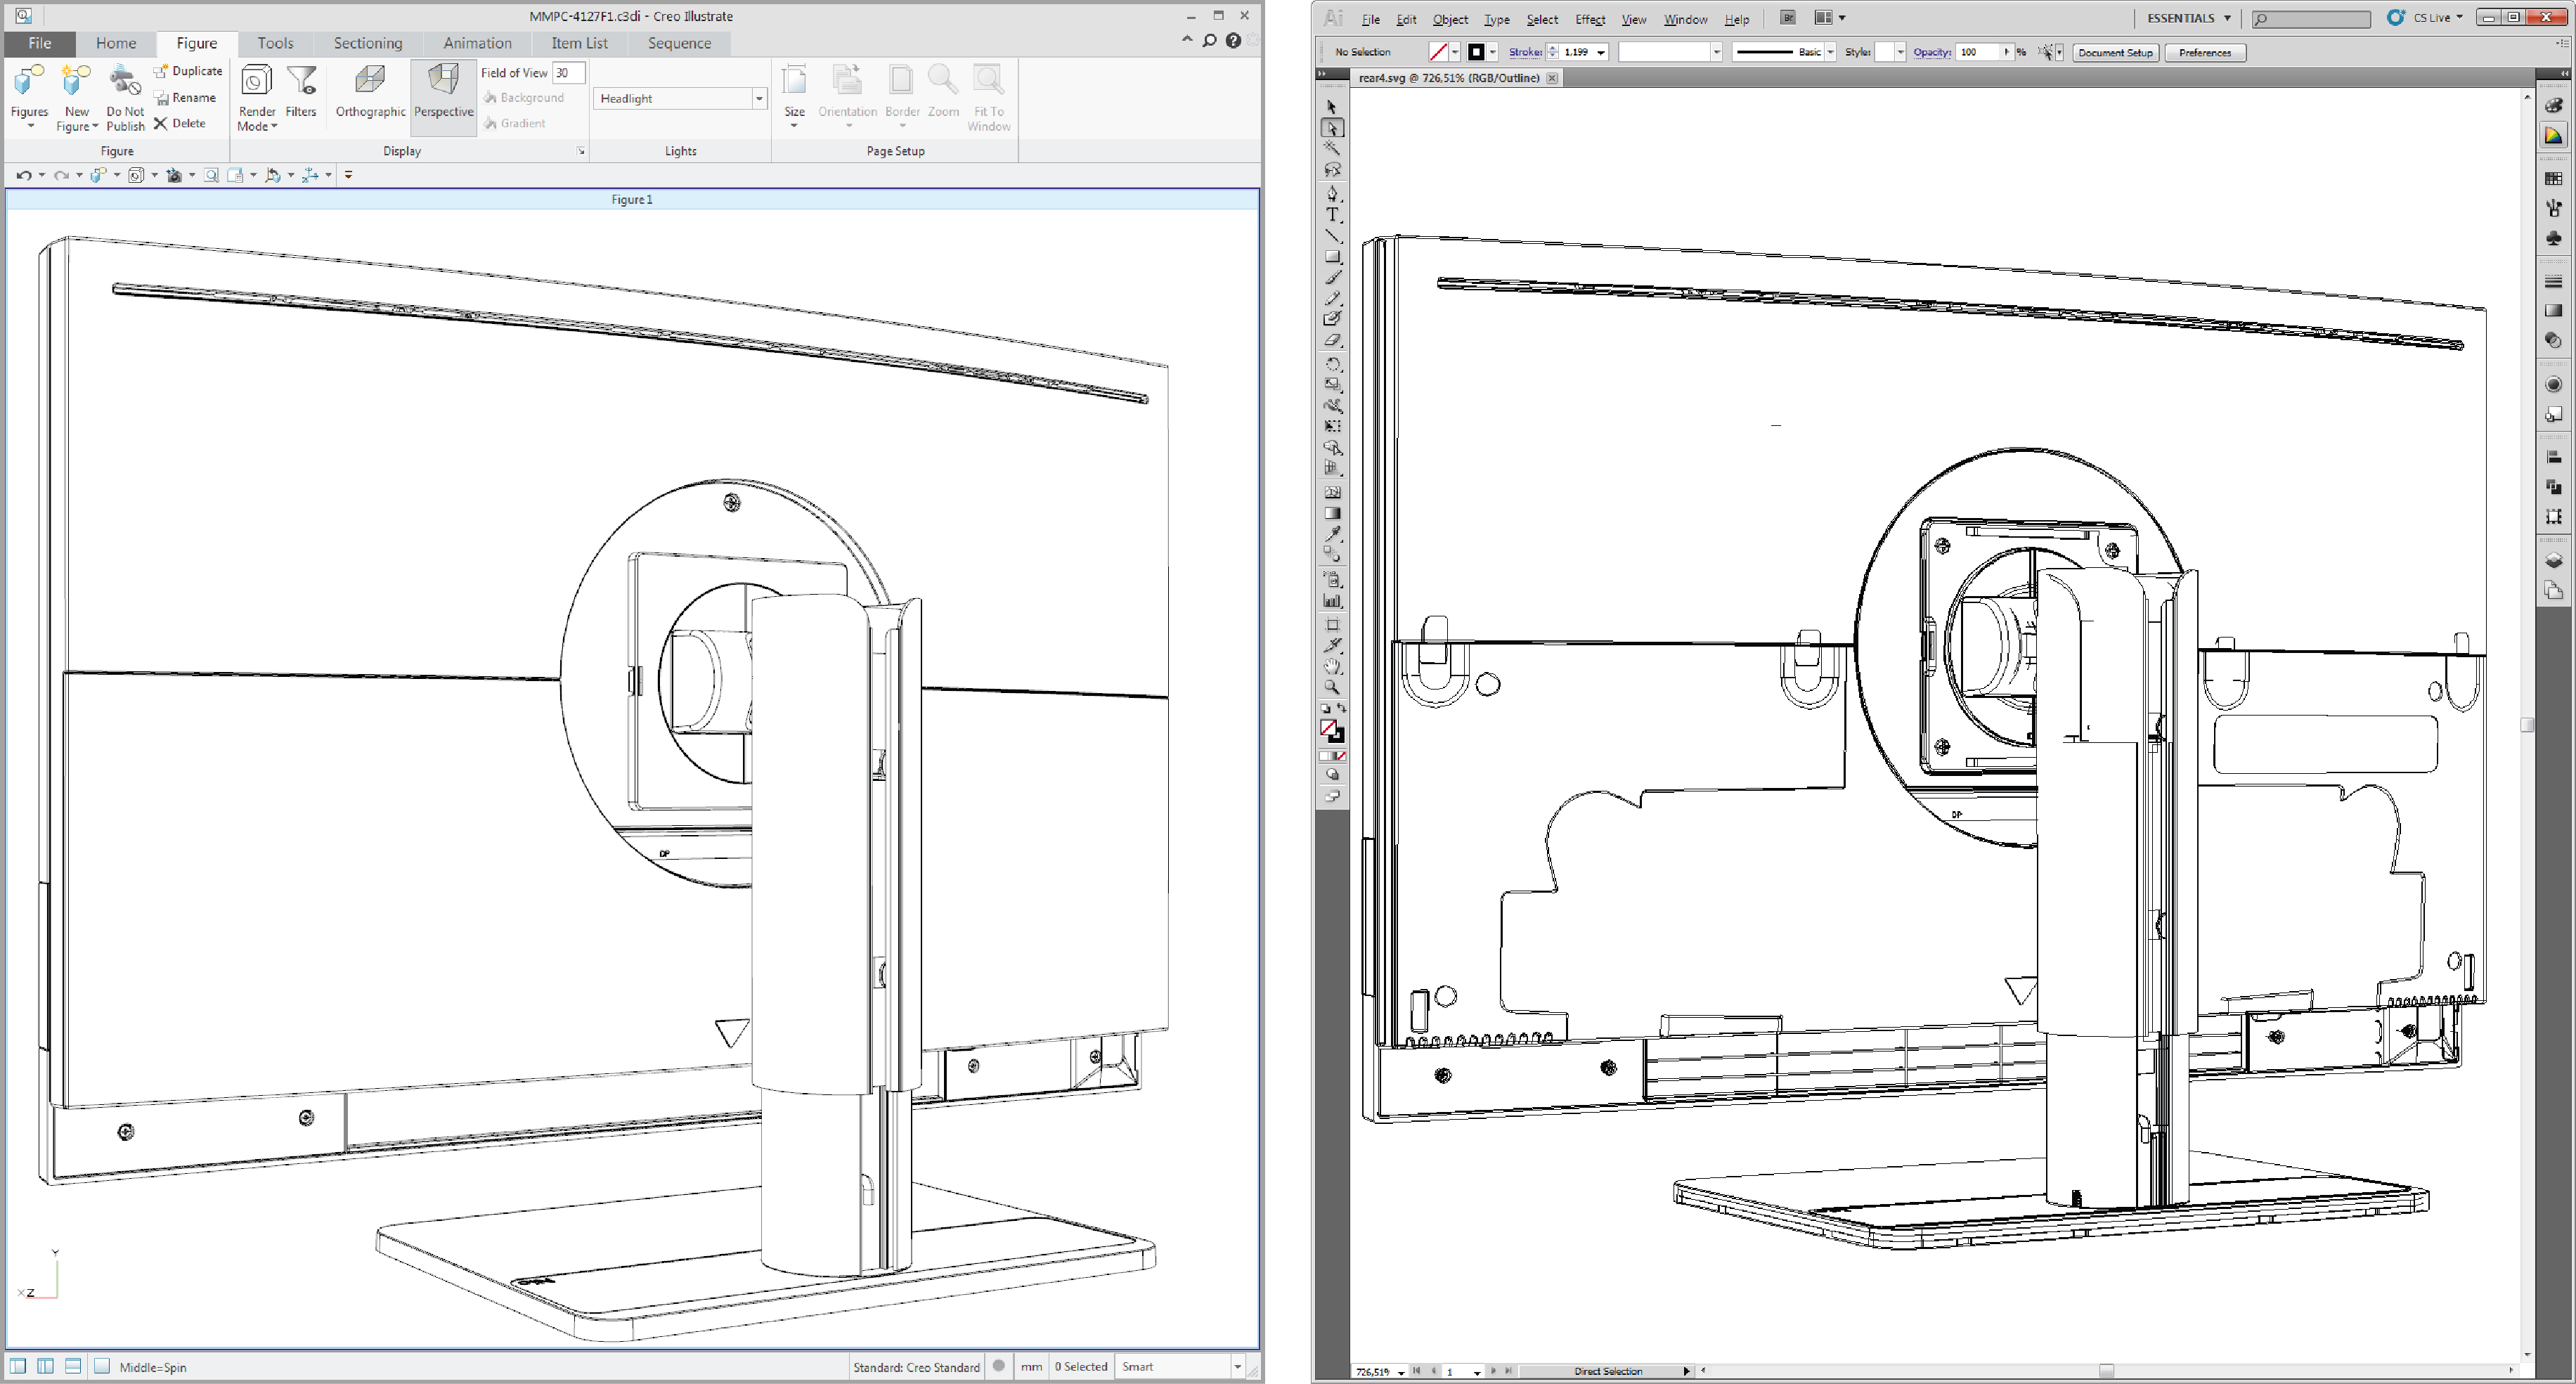Select the Type tool
This screenshot has height=1384, width=2576.
pos(1333,215)
